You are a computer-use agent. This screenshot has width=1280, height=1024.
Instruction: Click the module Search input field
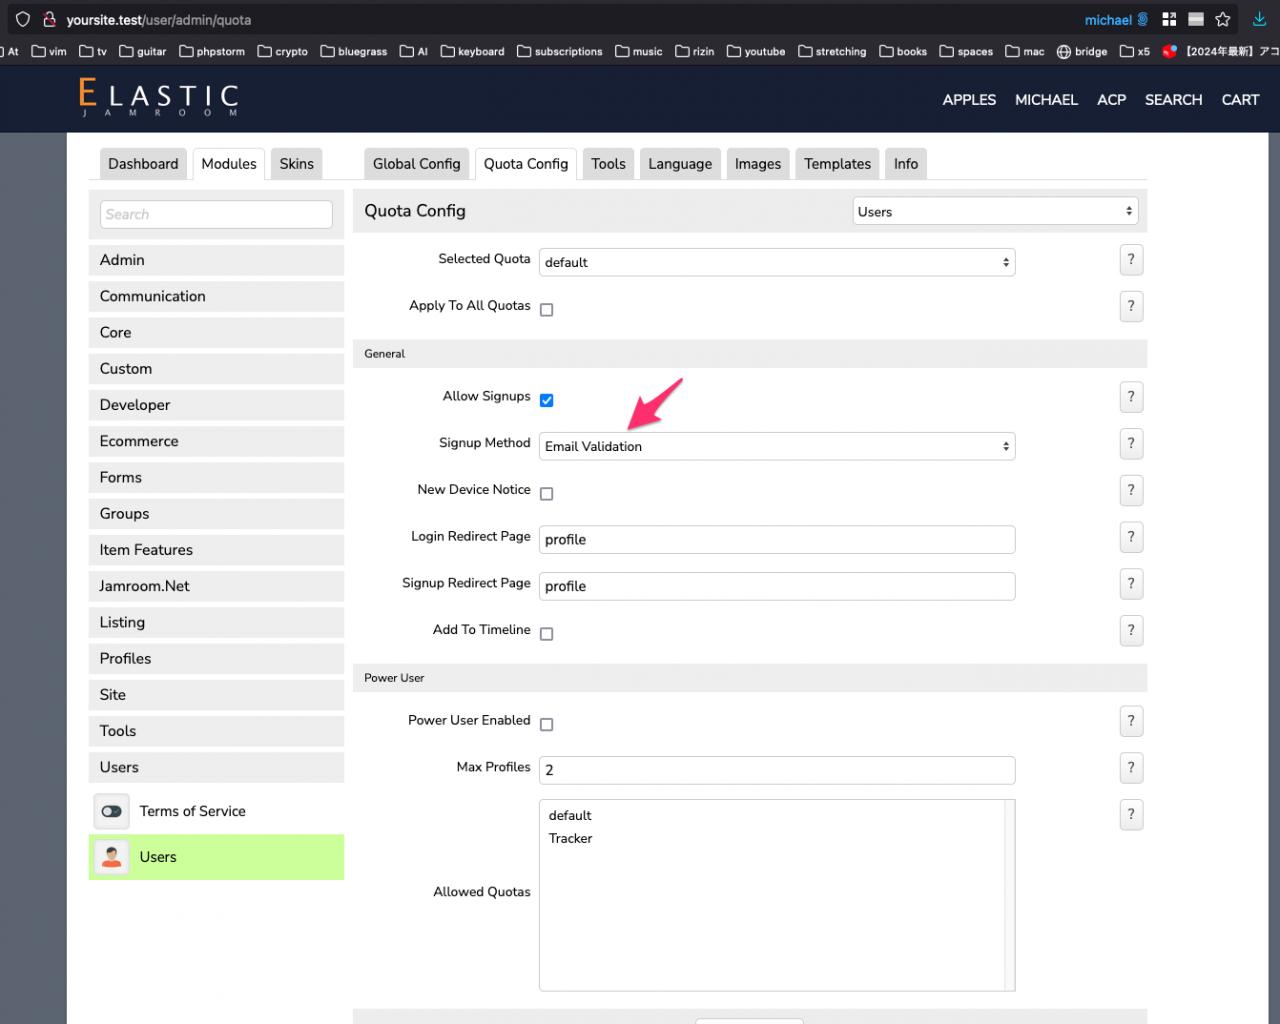tap(216, 214)
